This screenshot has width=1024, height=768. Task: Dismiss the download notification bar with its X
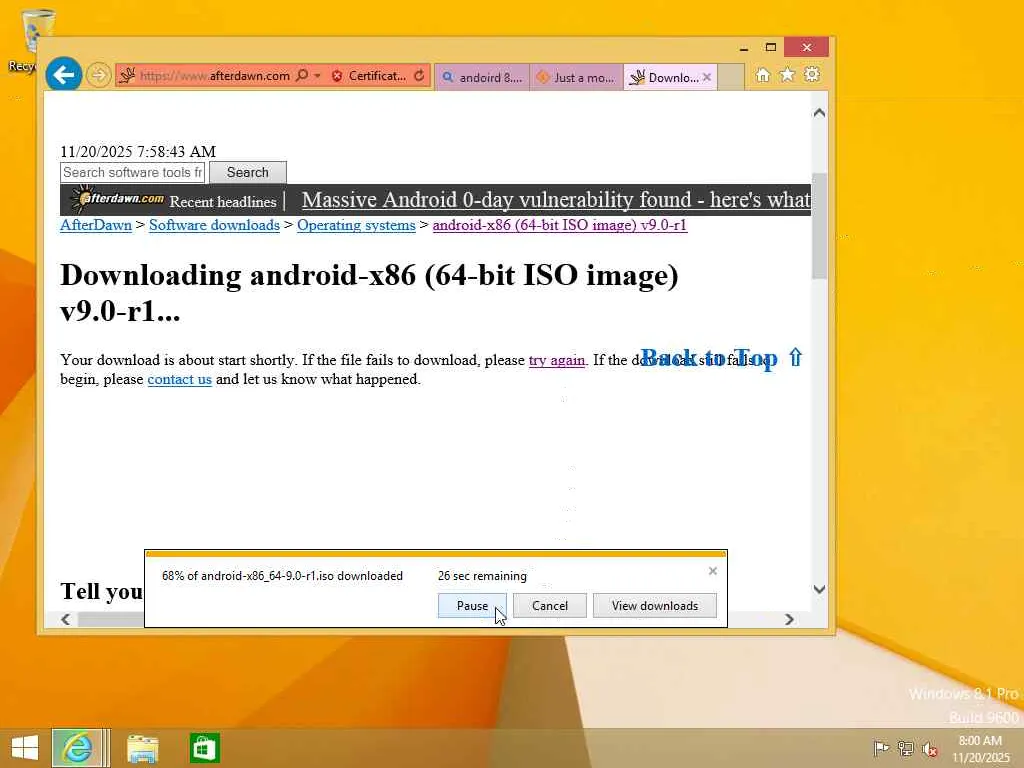[x=712, y=571]
